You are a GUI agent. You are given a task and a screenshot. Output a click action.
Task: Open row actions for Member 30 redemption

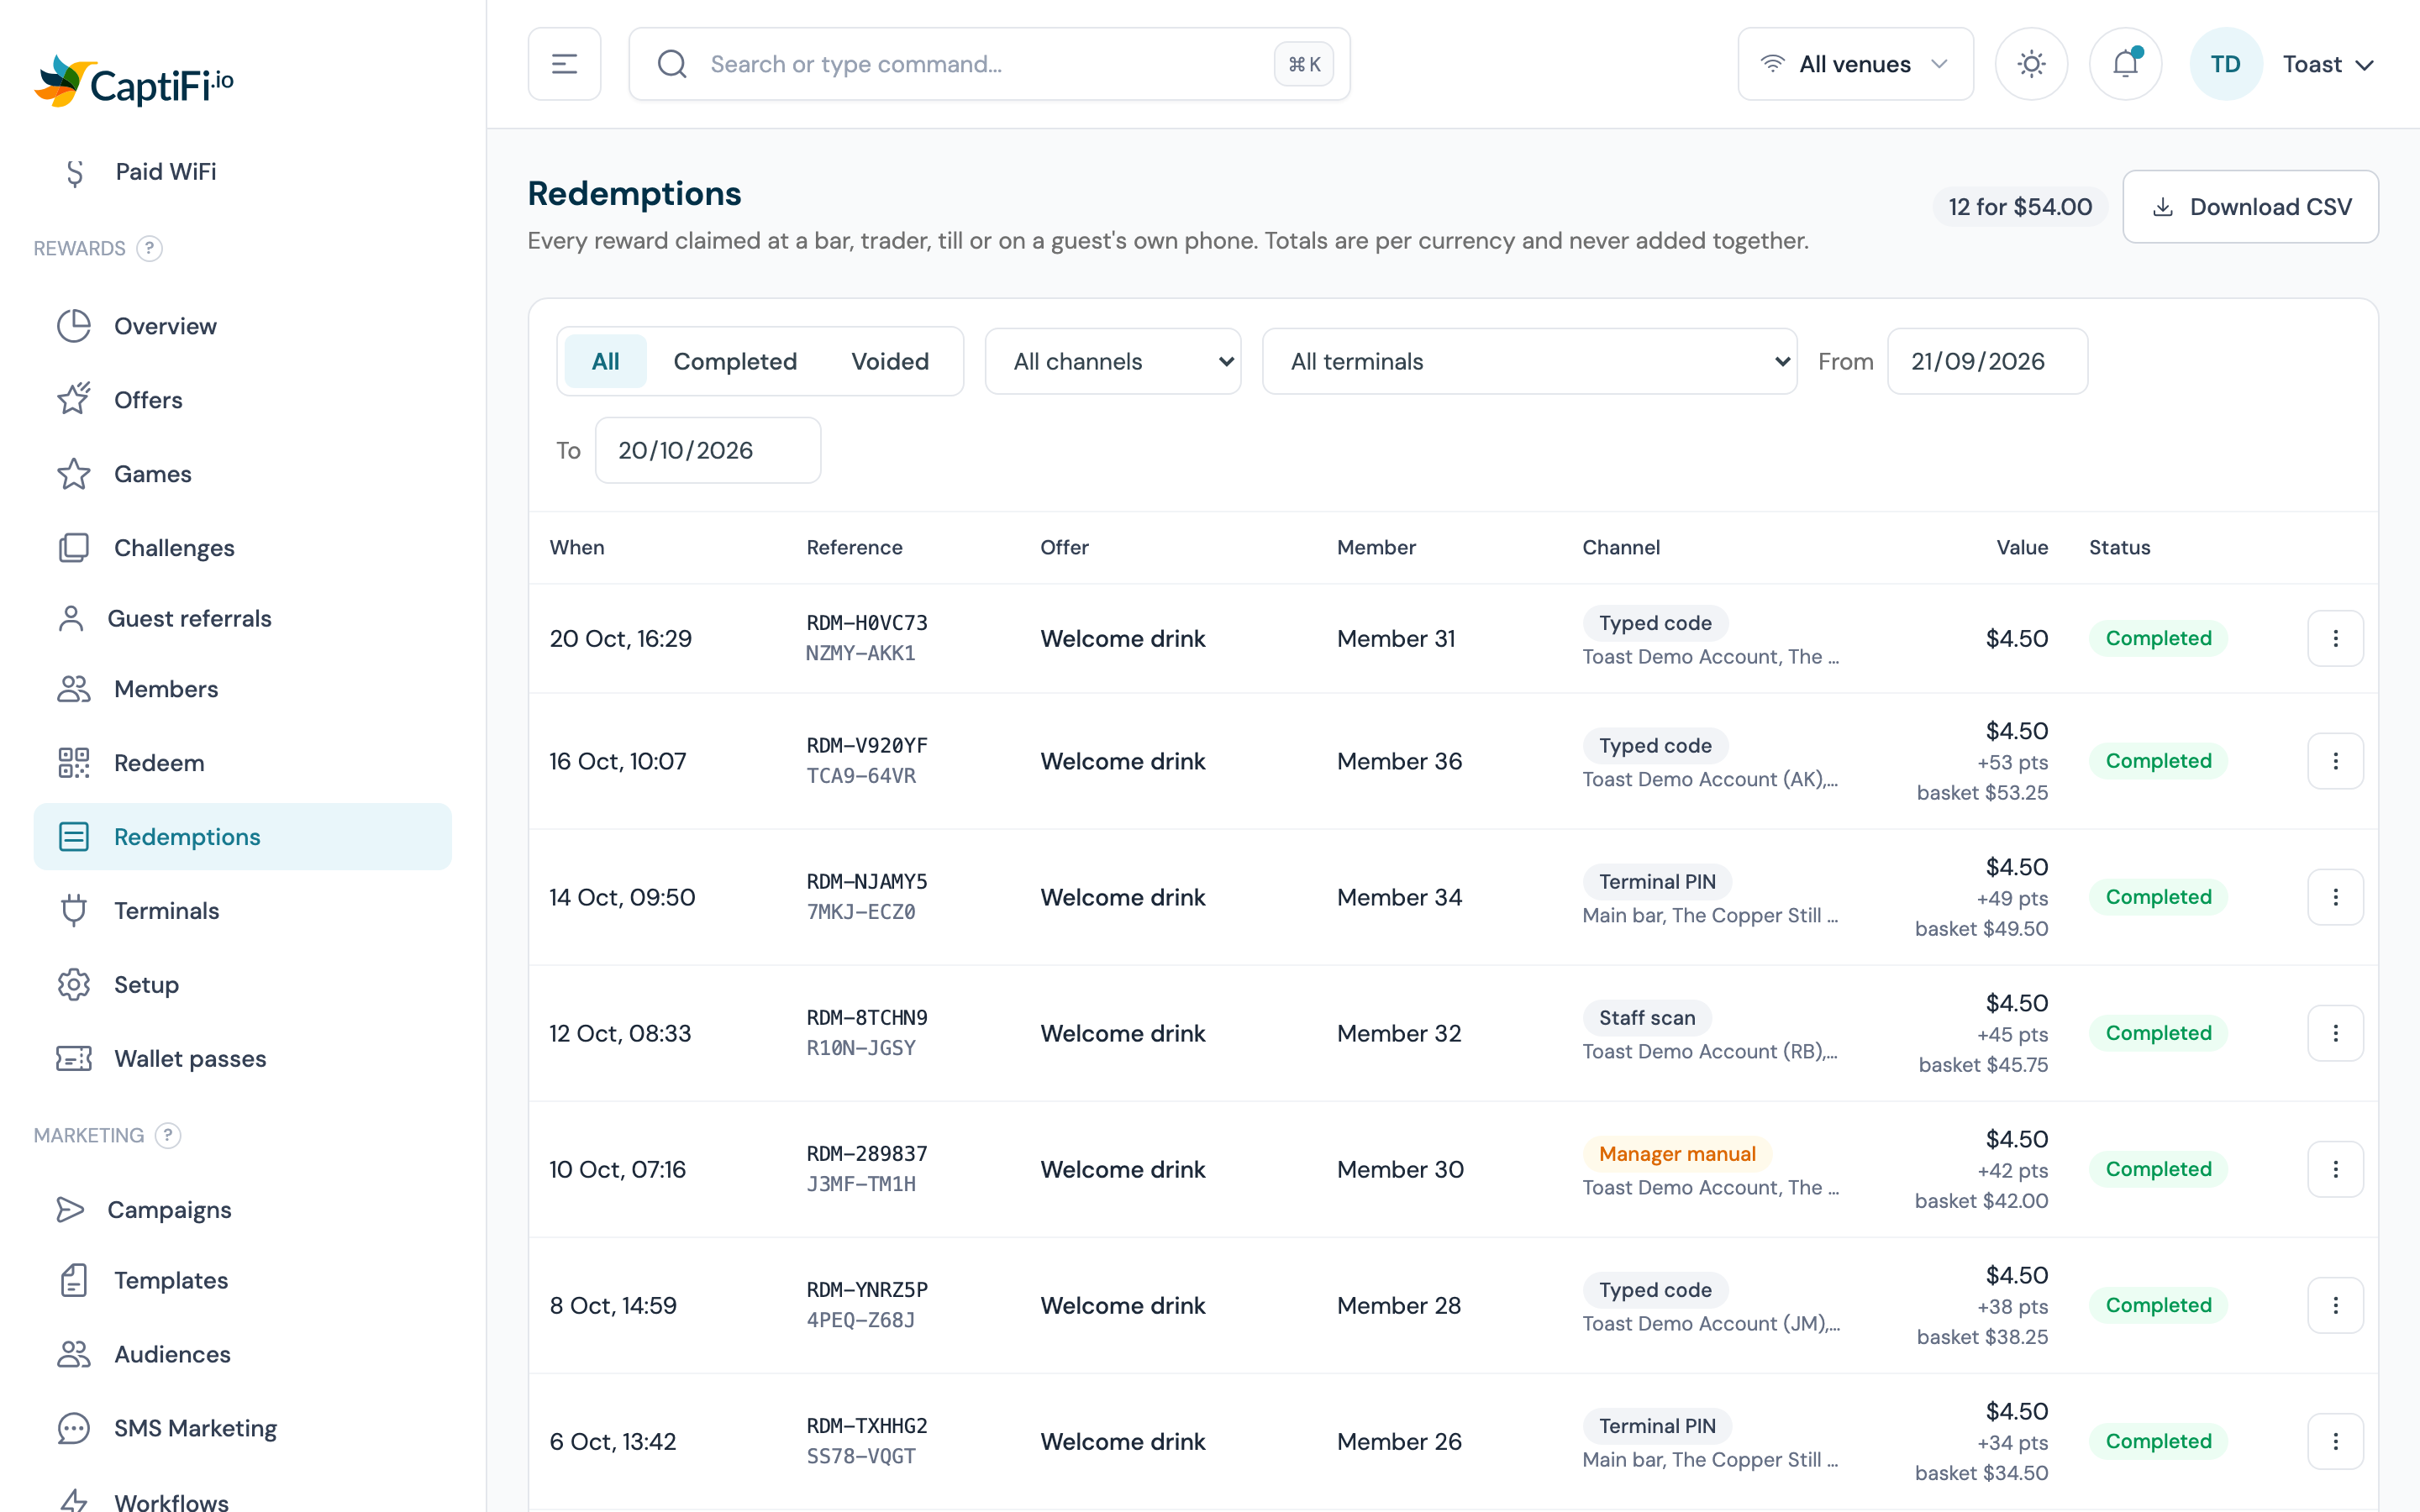[x=2335, y=1169]
